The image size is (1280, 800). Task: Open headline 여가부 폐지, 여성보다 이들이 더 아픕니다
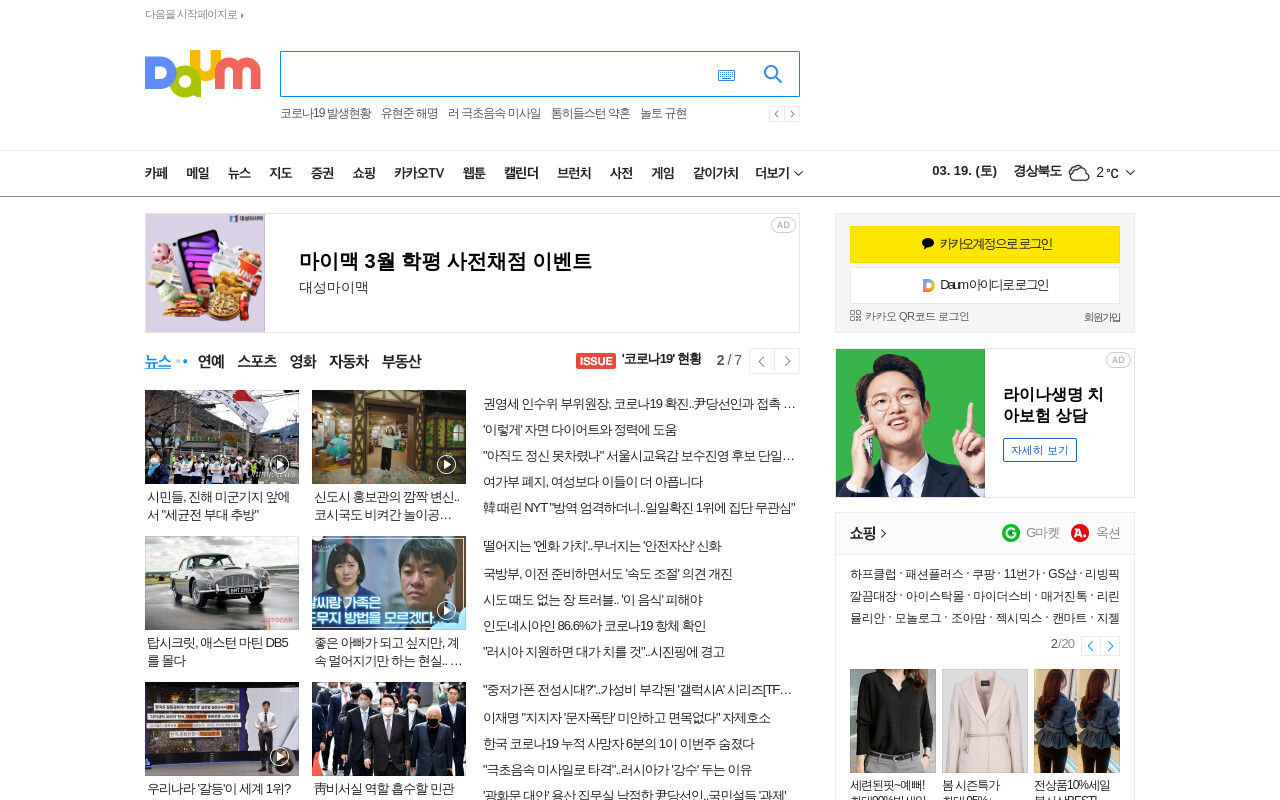[x=593, y=481]
